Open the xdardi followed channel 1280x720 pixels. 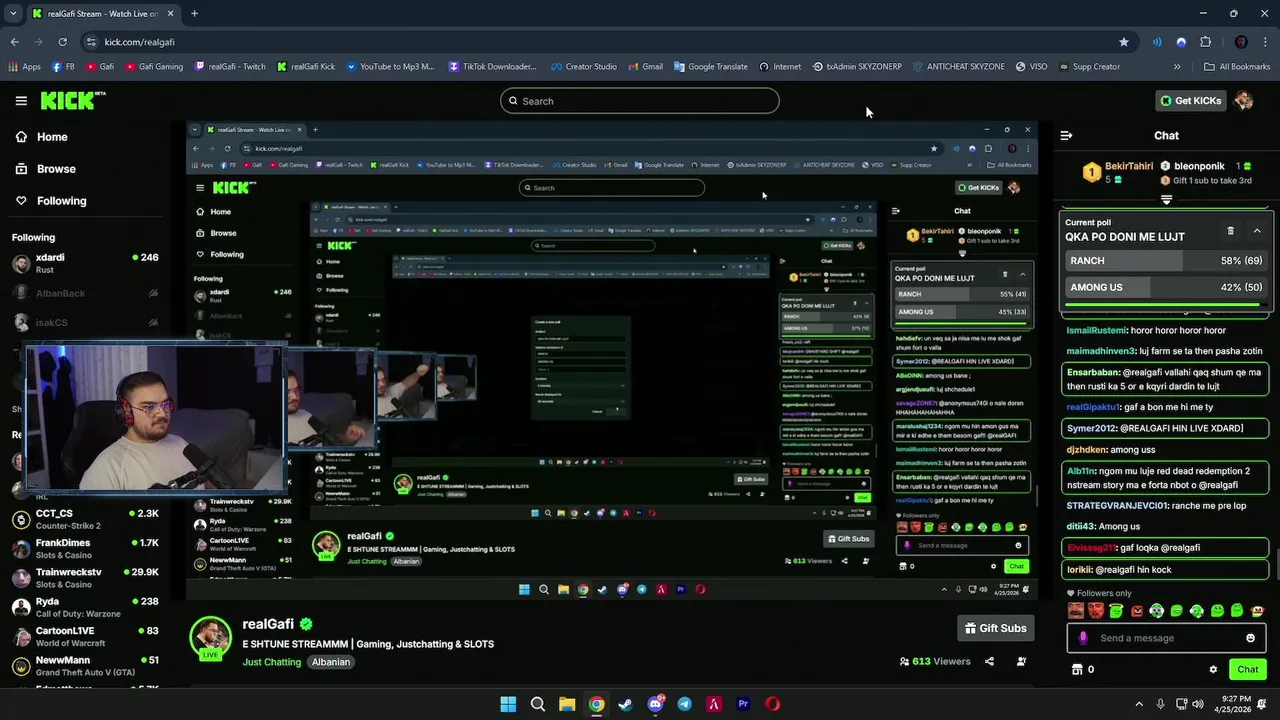85,264
